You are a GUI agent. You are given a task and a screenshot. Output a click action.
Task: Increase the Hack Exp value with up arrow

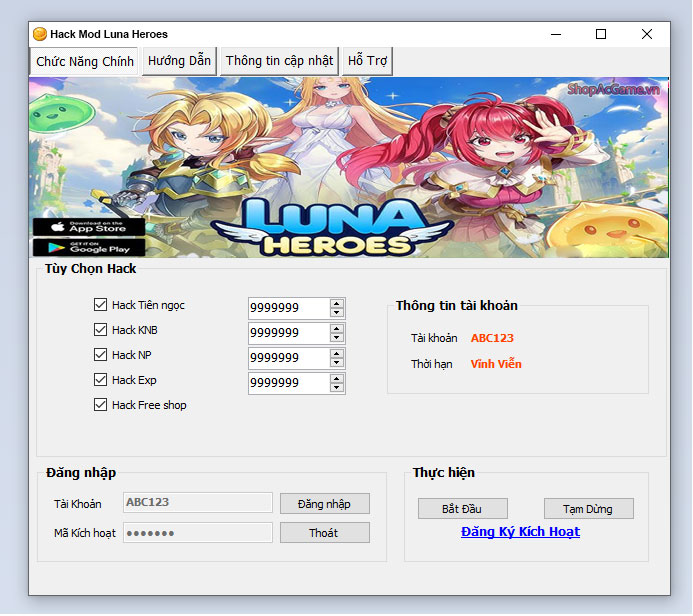337,379
